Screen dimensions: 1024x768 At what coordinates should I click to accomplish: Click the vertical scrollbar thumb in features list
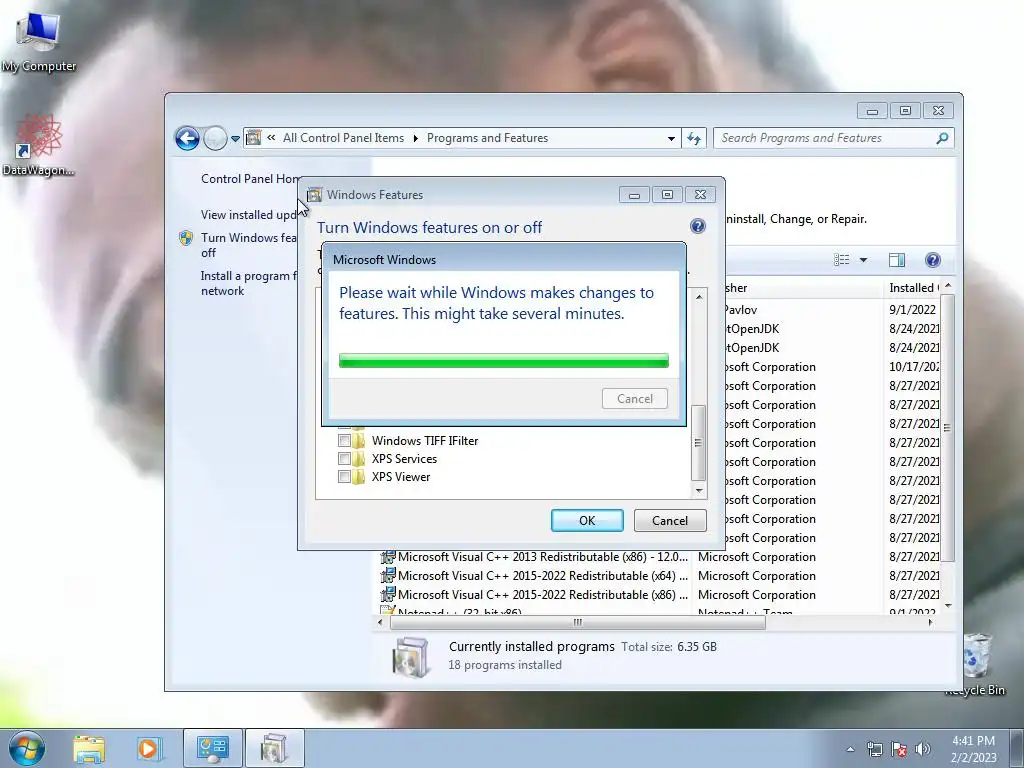pyautogui.click(x=698, y=443)
